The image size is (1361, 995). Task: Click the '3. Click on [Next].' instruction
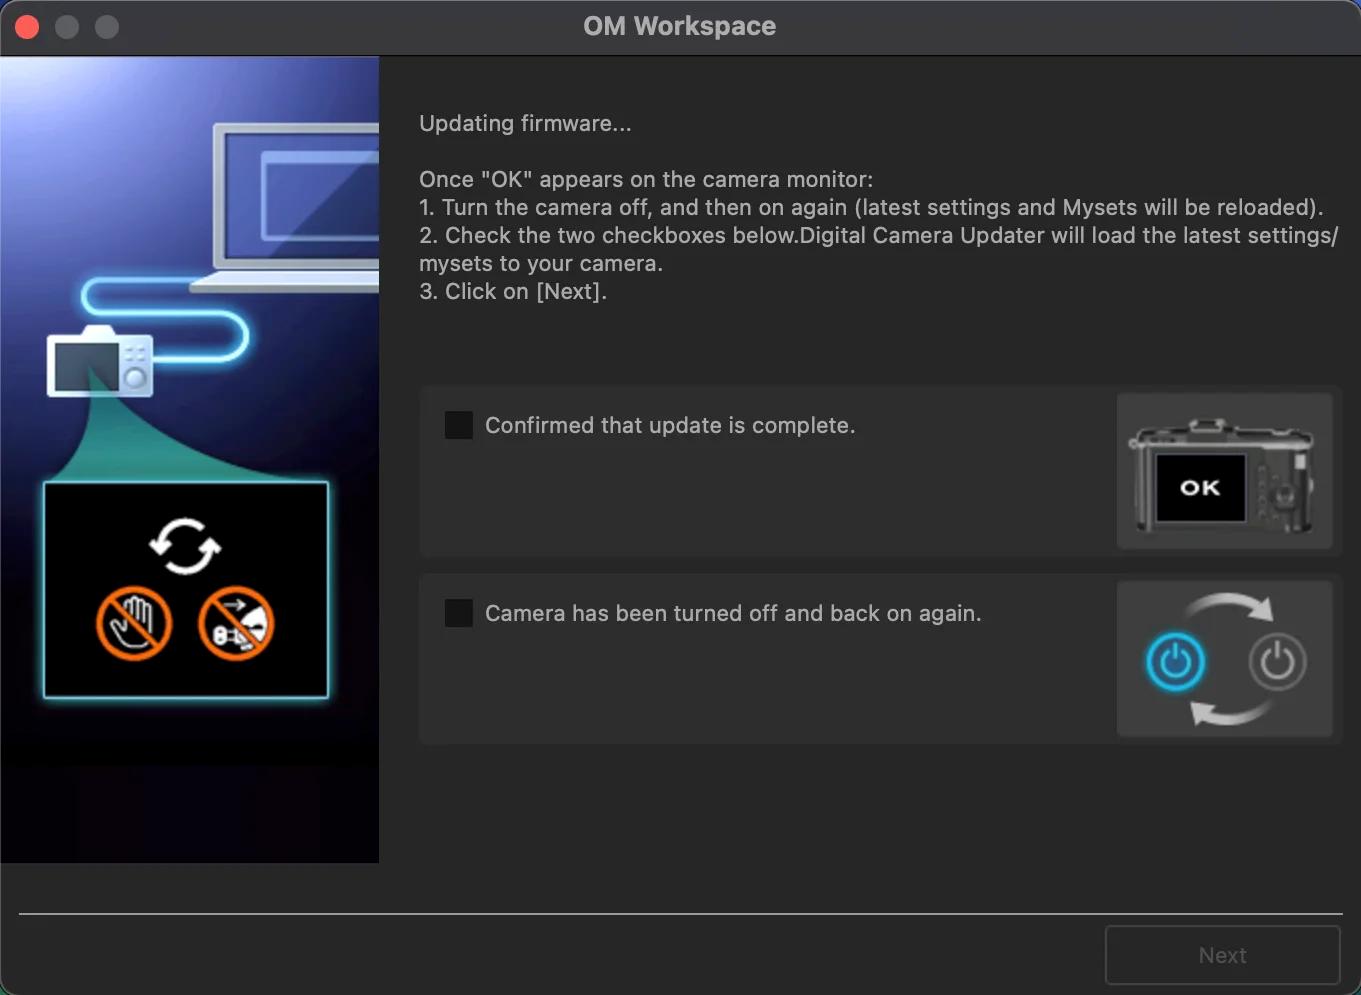[x=513, y=291]
